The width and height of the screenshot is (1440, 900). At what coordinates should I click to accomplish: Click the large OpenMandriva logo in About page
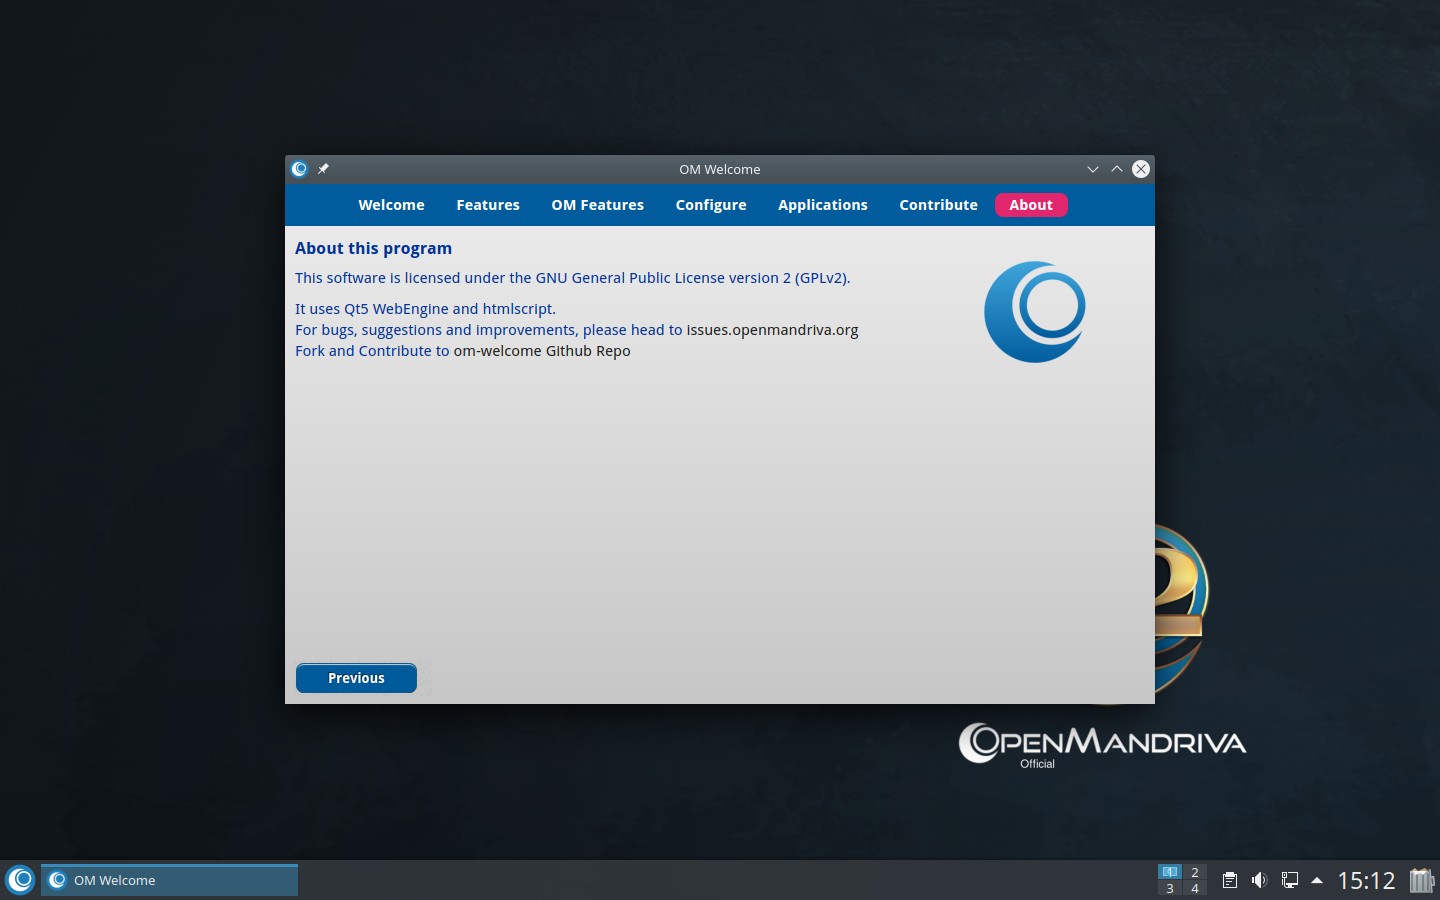pos(1034,312)
